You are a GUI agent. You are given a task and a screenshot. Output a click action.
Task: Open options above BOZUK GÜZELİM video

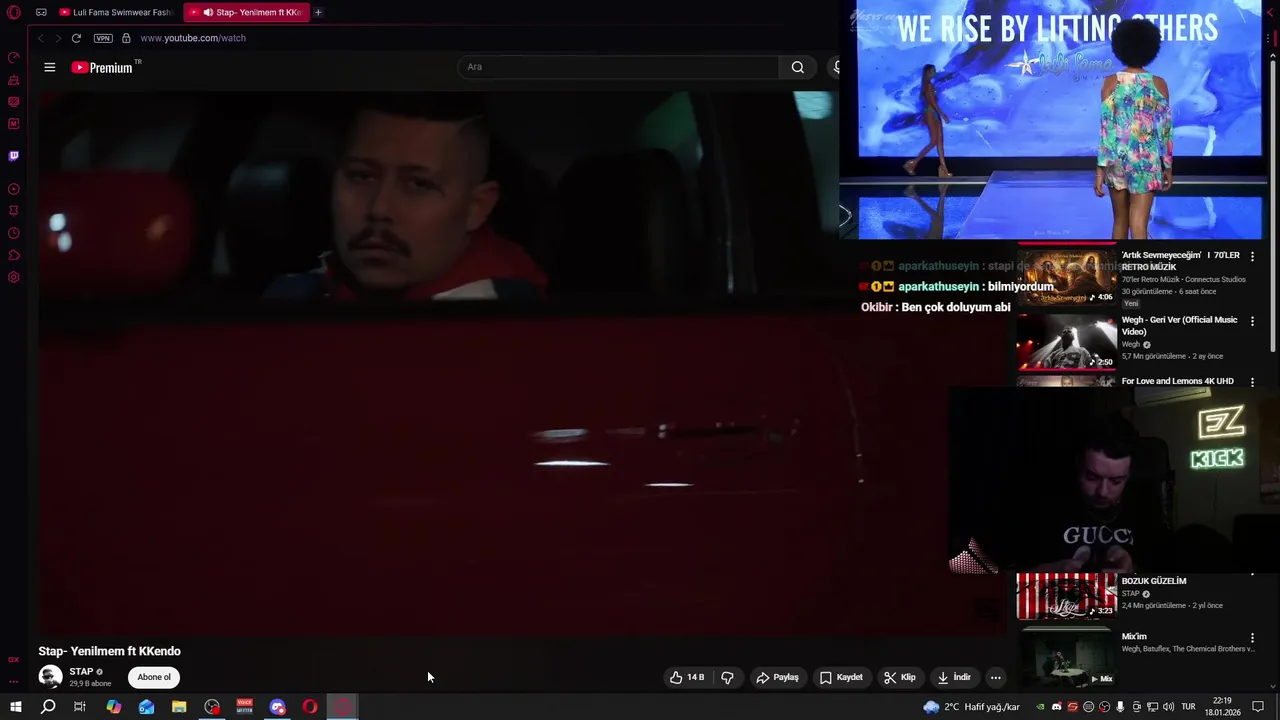1252,575
